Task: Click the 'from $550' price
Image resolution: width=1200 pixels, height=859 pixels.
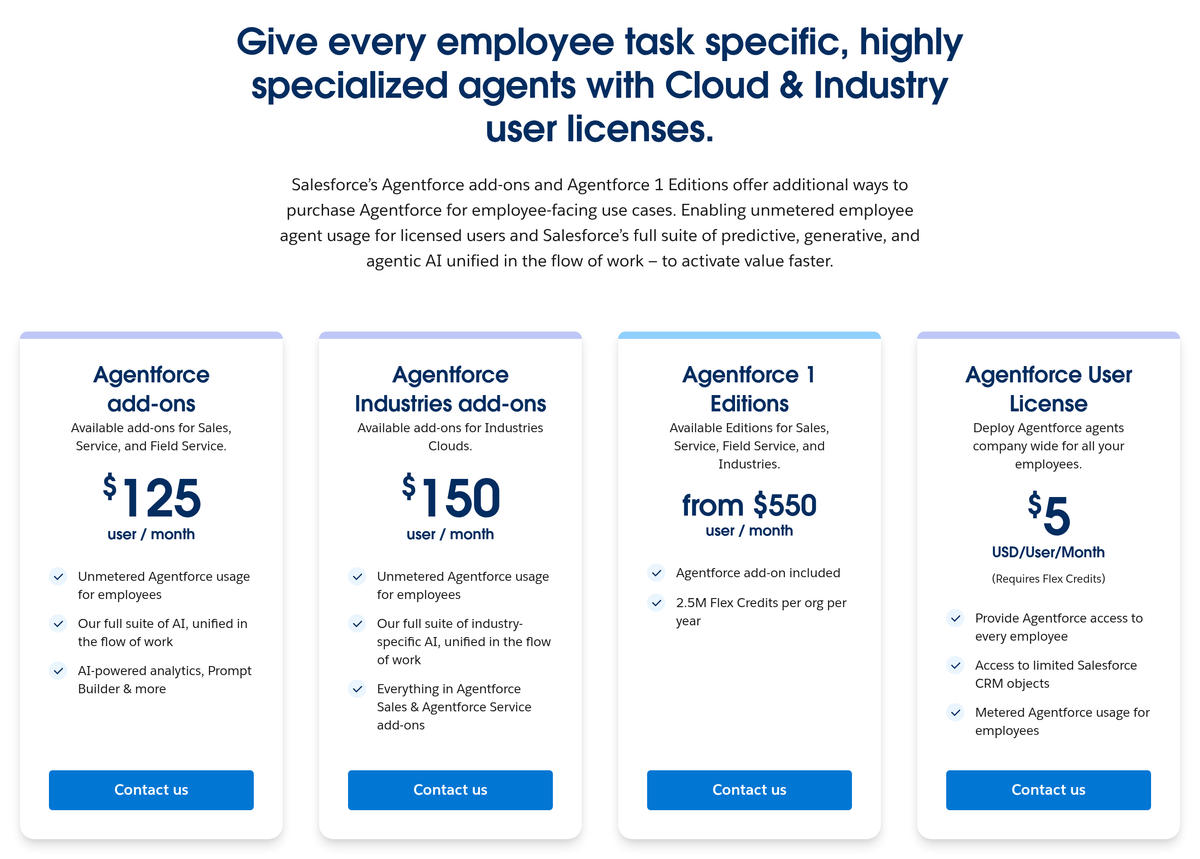Action: (749, 505)
